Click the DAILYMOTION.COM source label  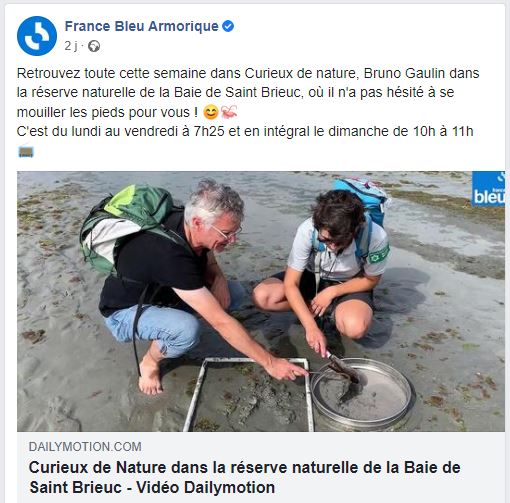pyautogui.click(x=85, y=447)
